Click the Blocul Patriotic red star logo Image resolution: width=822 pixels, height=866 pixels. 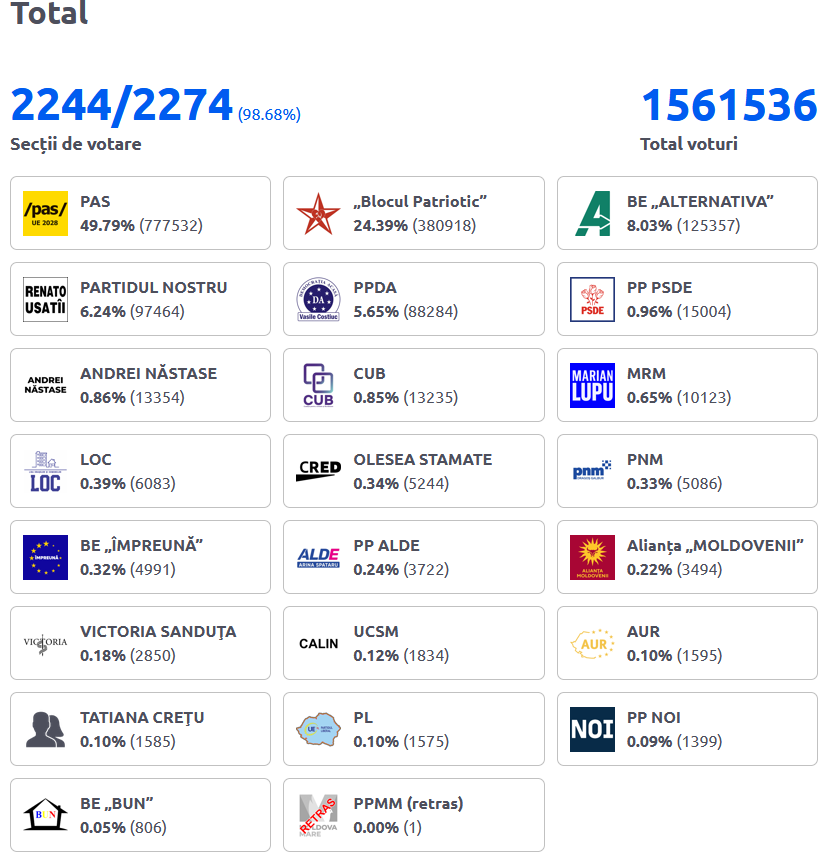(x=318, y=213)
